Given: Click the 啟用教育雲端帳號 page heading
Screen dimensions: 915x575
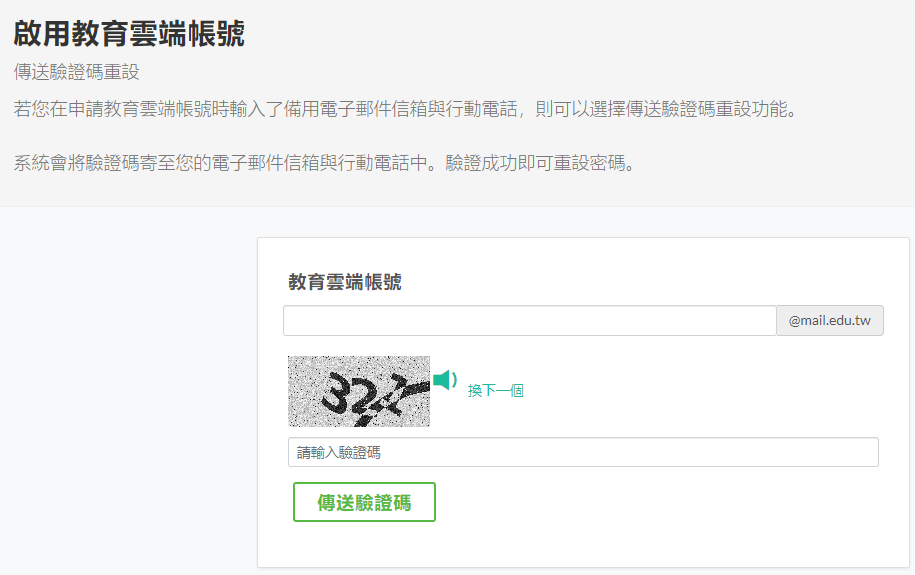Looking at the screenshot, I should (129, 33).
